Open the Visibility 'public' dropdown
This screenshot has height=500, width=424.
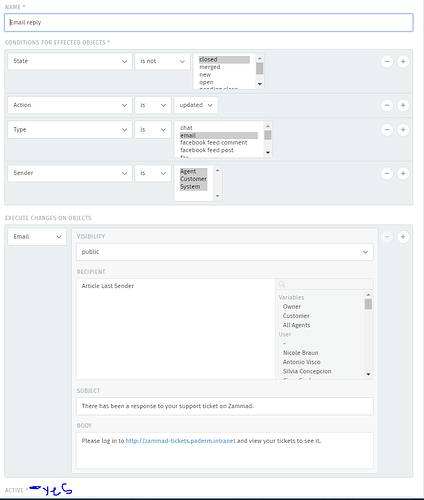tap(225, 252)
